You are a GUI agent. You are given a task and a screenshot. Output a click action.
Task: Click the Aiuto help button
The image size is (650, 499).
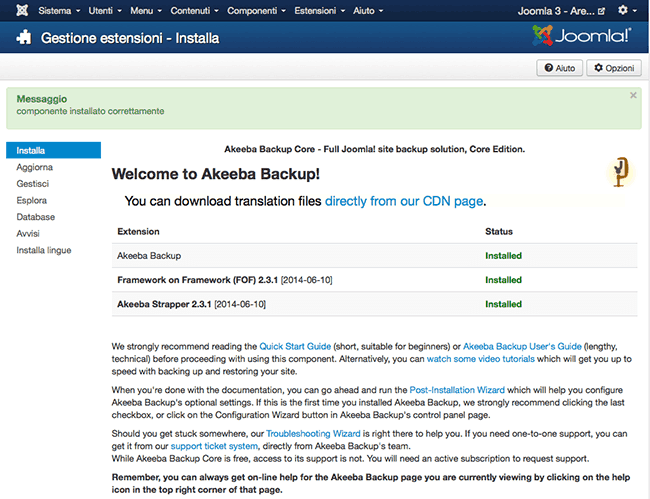pos(560,68)
